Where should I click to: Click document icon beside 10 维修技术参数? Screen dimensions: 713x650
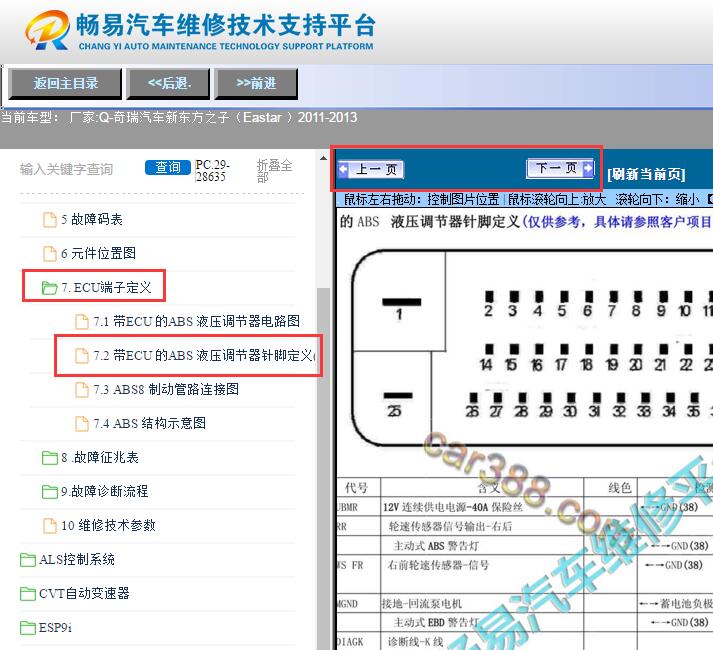pos(50,525)
